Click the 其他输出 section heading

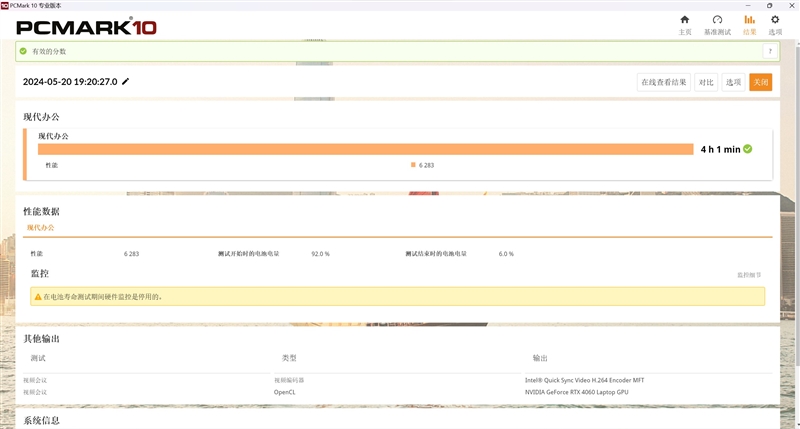41,339
